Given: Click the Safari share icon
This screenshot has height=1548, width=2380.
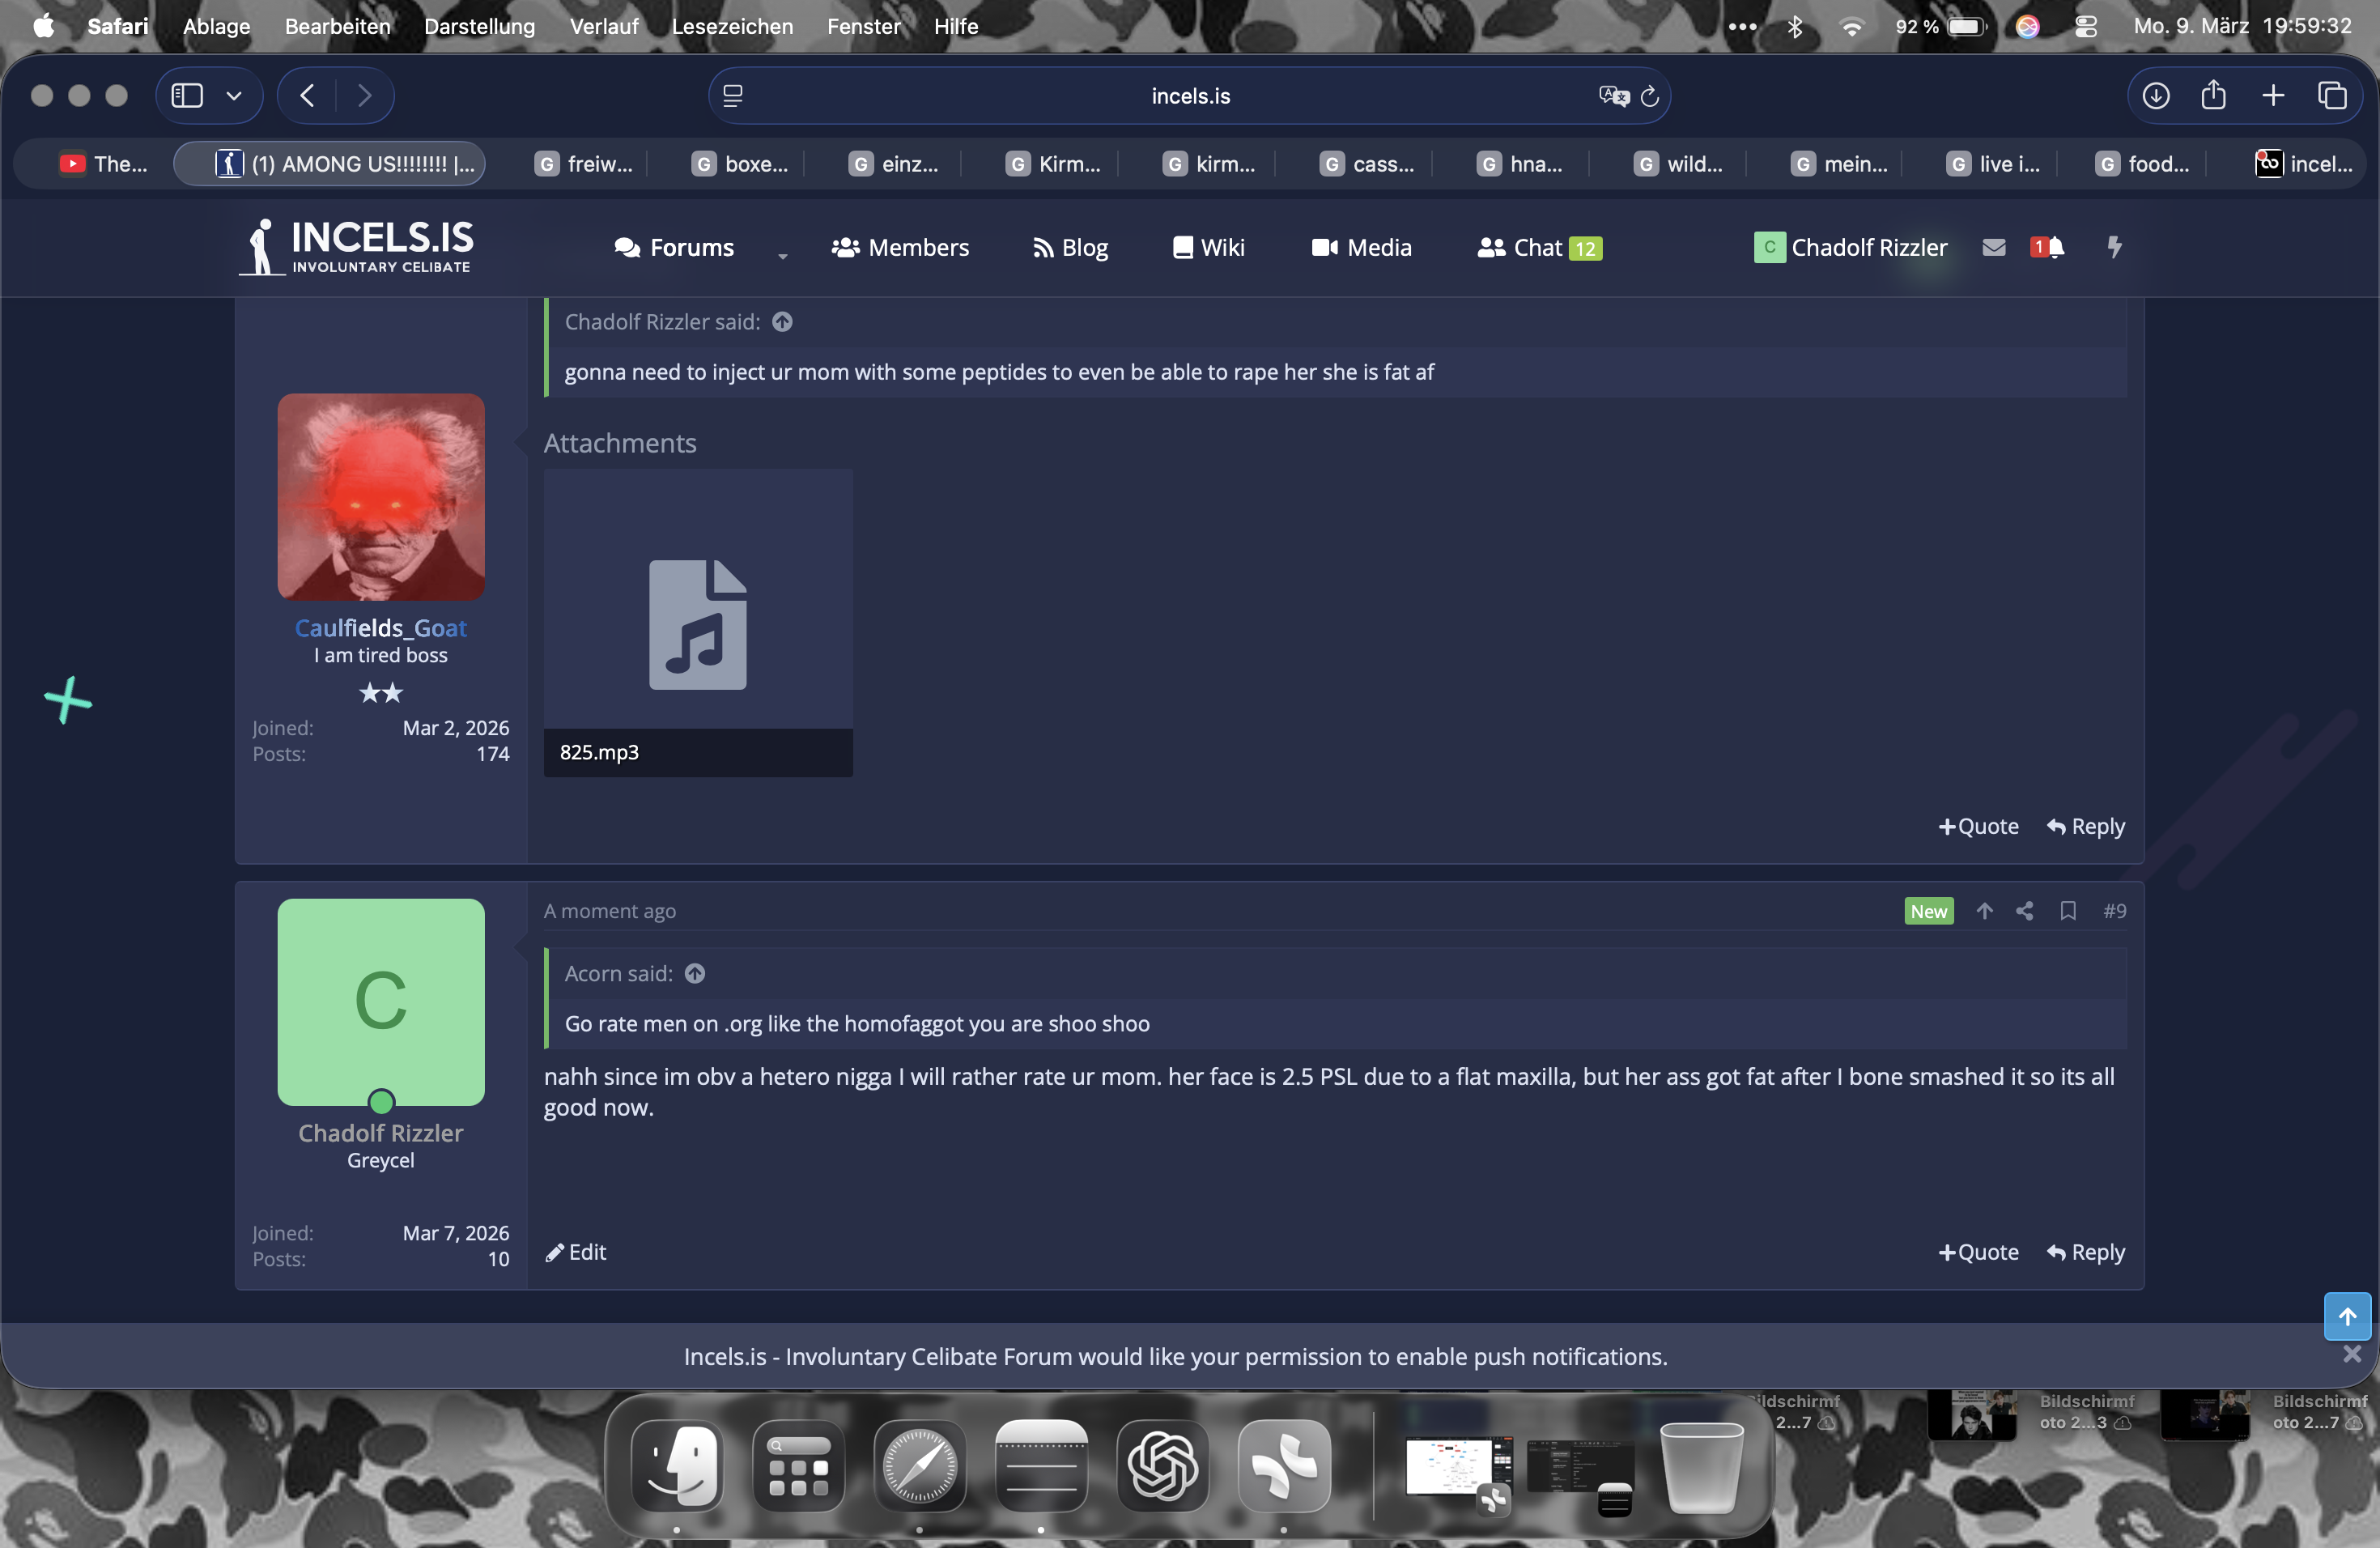Looking at the screenshot, I should click(2213, 96).
